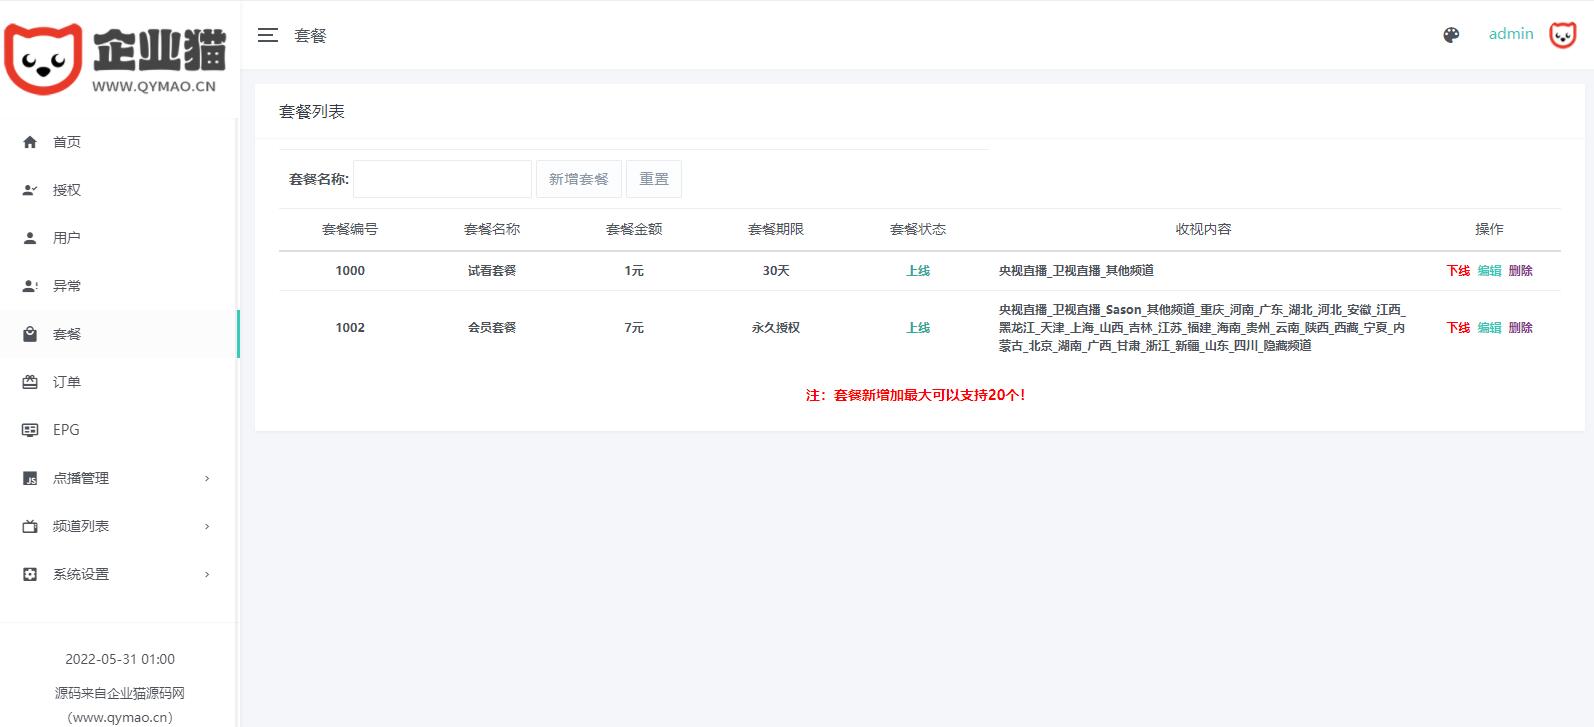The image size is (1594, 727).
Task: Click the 套餐编号 column header
Action: pos(350,229)
